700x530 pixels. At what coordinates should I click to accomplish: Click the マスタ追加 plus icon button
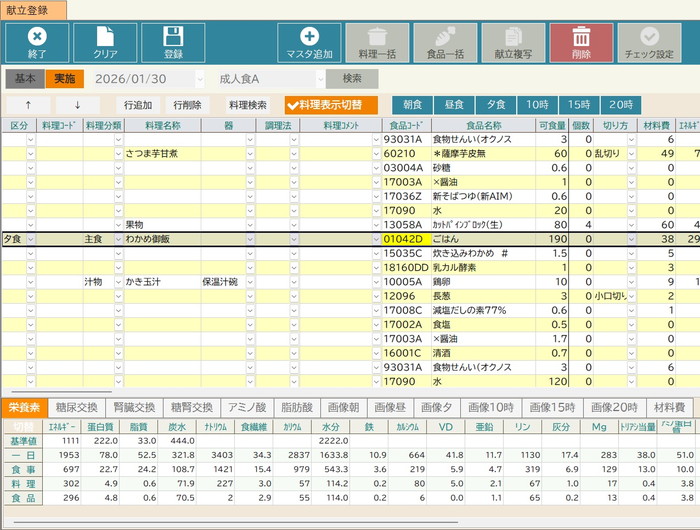pos(309,43)
